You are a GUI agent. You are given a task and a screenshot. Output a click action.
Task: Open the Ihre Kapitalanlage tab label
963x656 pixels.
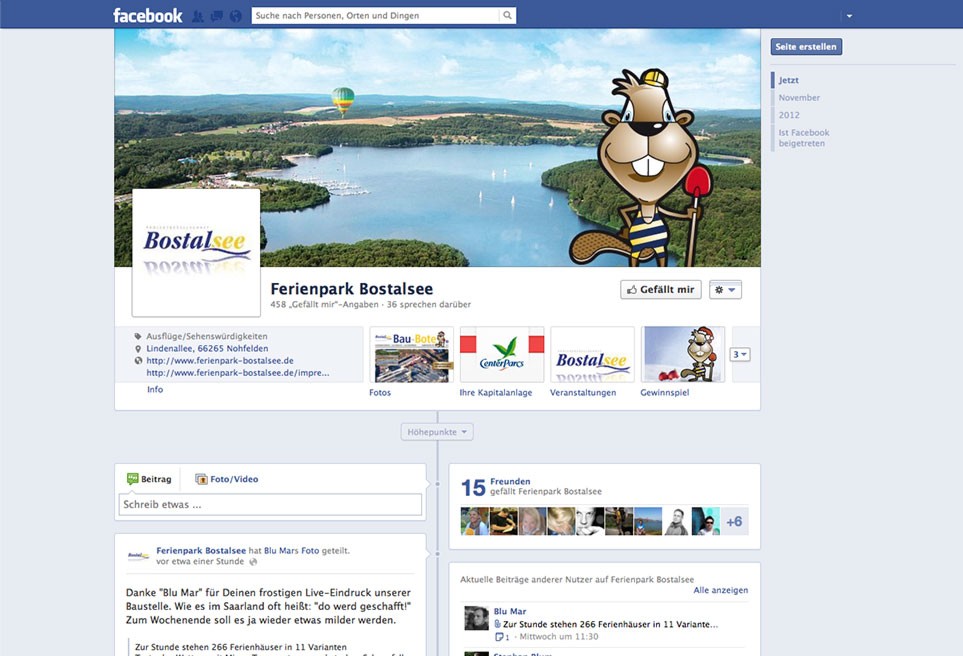click(496, 392)
